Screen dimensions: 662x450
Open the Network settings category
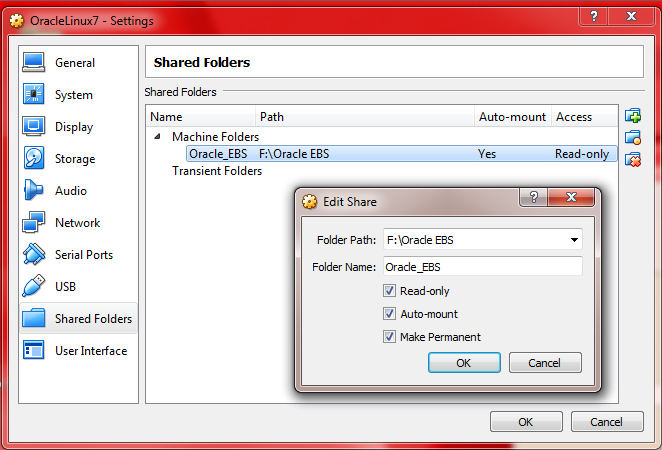coord(79,223)
